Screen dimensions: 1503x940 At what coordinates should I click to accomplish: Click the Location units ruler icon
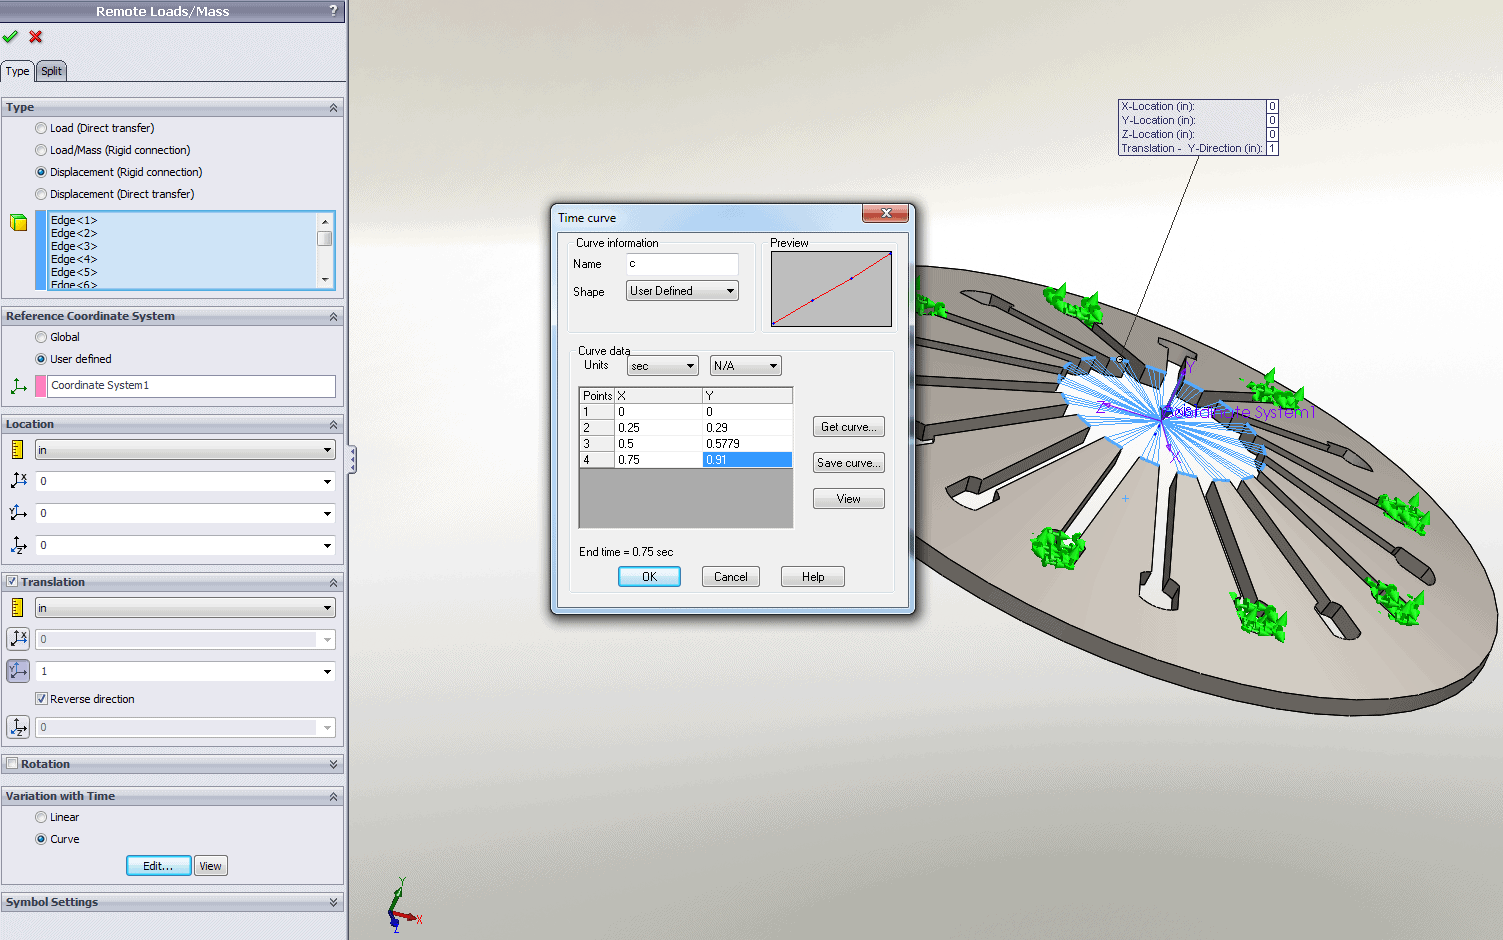[17, 450]
